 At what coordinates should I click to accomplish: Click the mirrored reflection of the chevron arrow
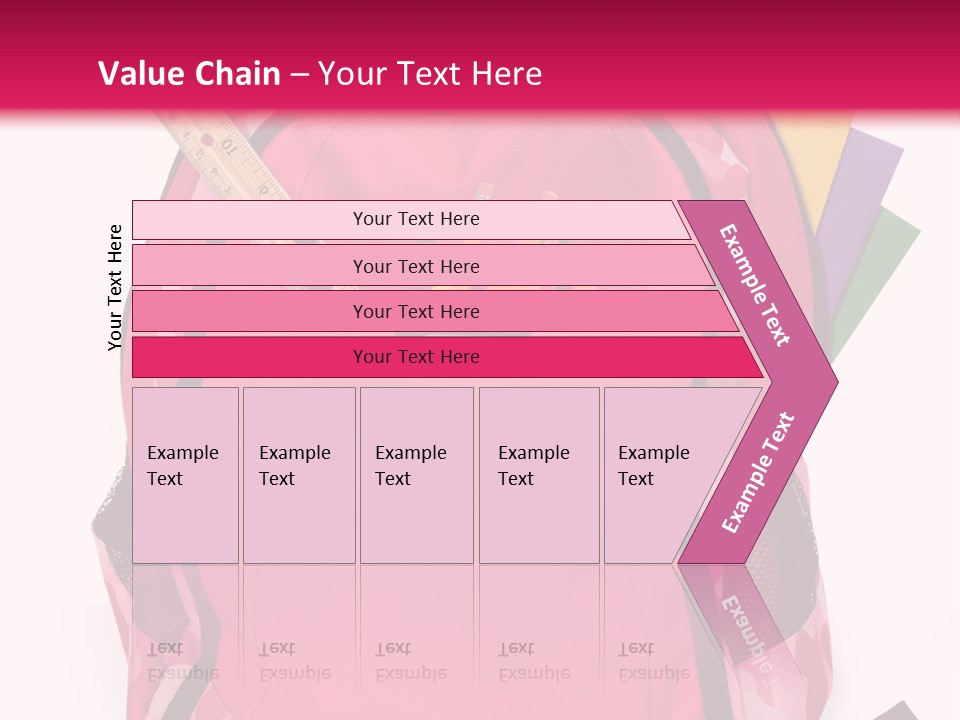[x=735, y=615]
